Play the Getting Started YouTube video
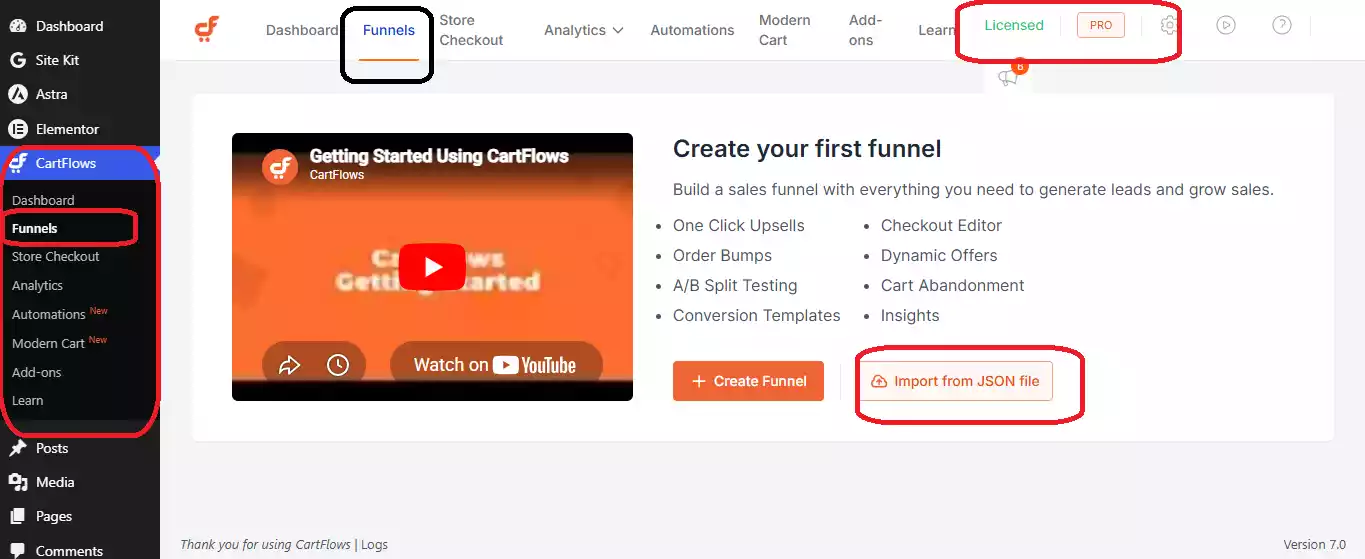The width and height of the screenshot is (1365, 559). click(x=432, y=267)
